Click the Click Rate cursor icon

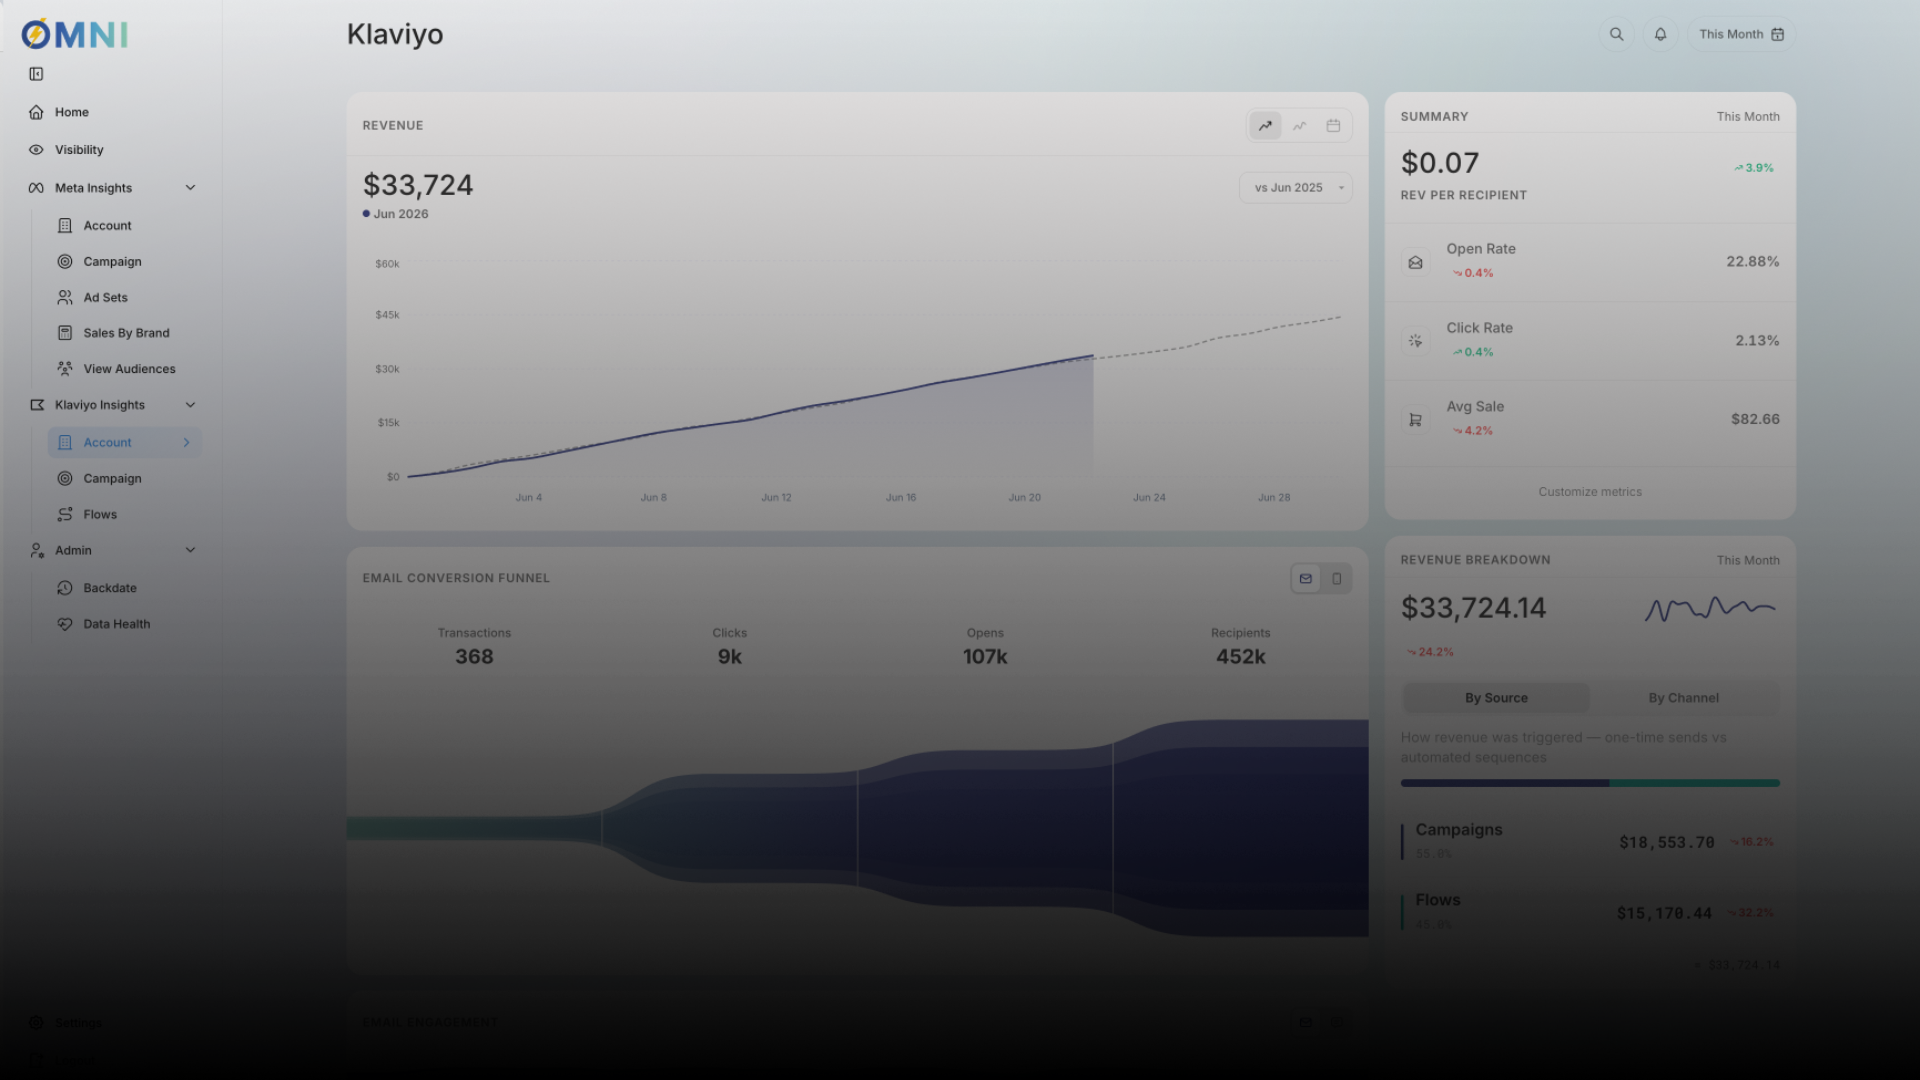[x=1415, y=341]
